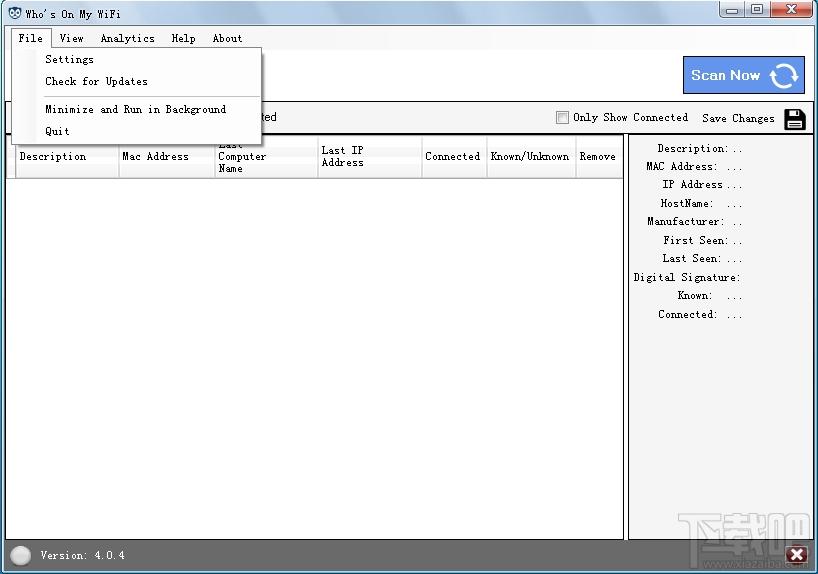Screen dimensions: 818x574
Task: Select Minimize and Run in Background
Action: (137, 110)
